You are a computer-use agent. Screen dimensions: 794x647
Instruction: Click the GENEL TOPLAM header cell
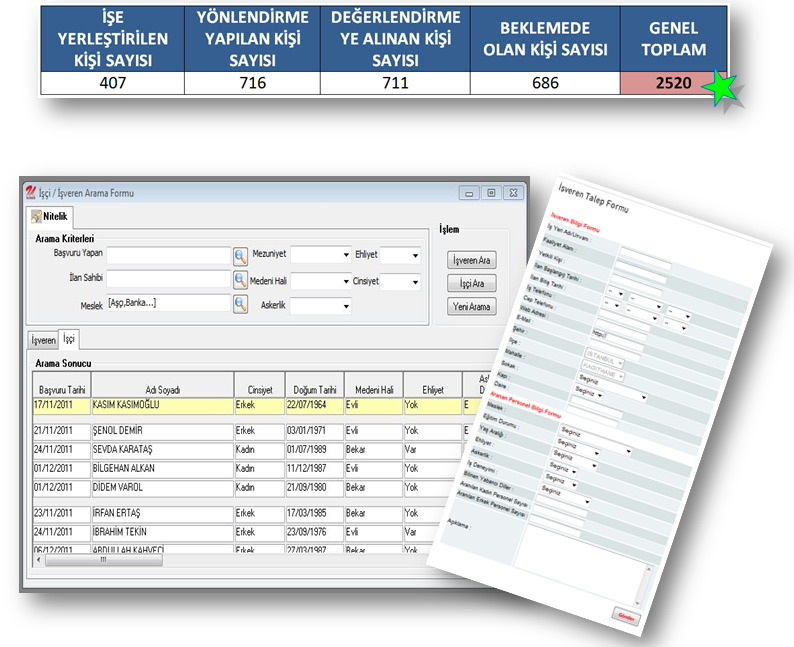coord(673,38)
